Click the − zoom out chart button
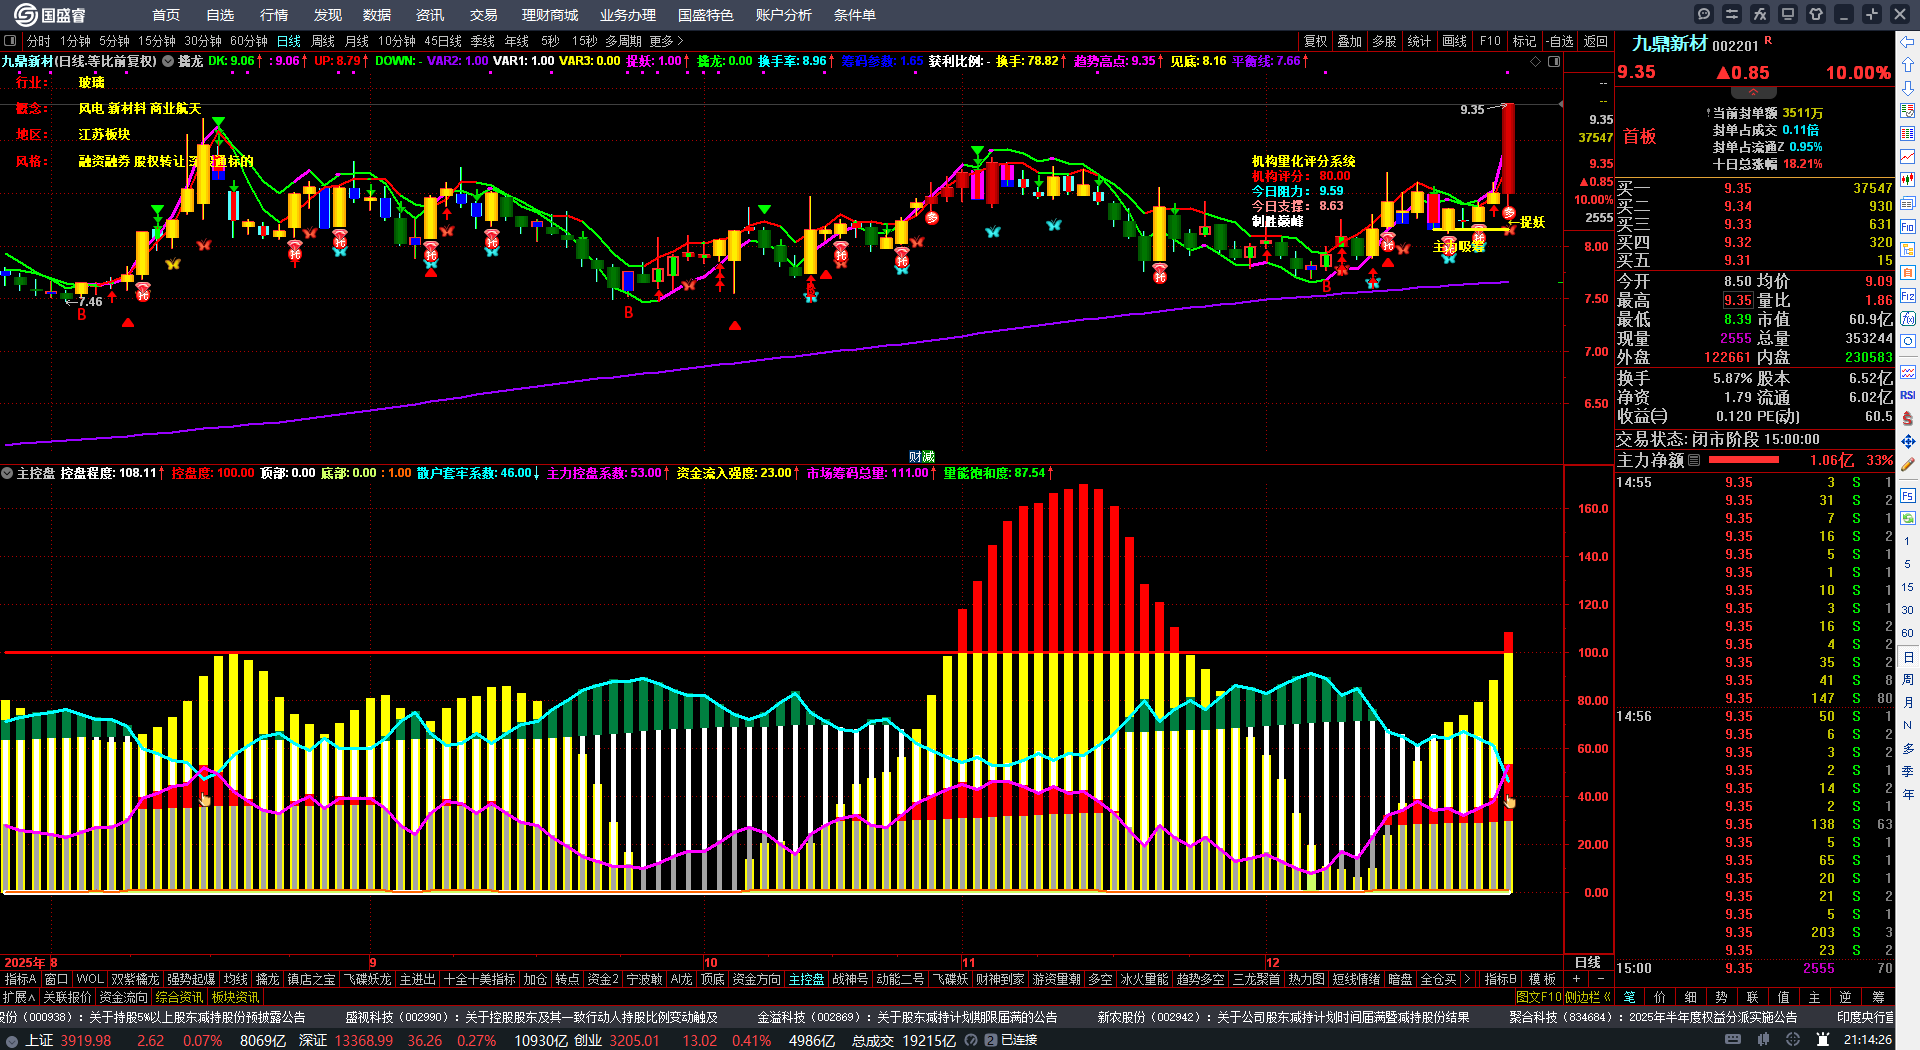Screen dimensions: 1920x1050 pyautogui.click(x=1600, y=979)
